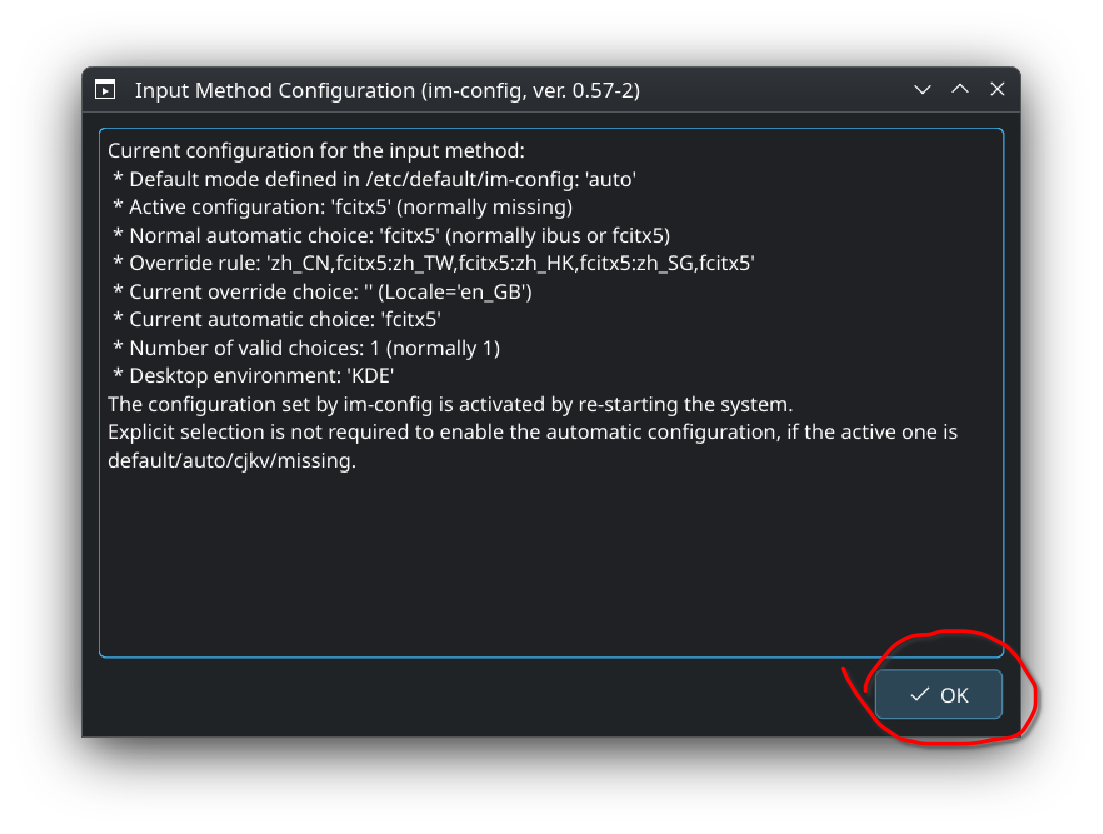This screenshot has width=1103, height=834.
Task: Close the im-config dialog with X
Action: 997,90
